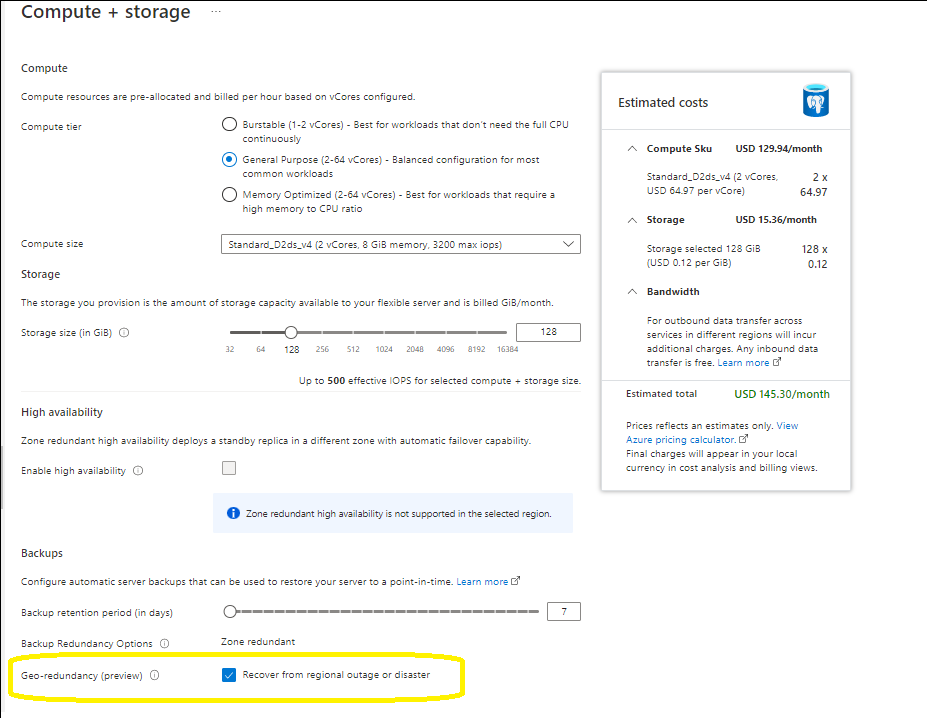The image size is (927, 718).
Task: Click View Azure pricing calculator link
Action: pos(680,438)
